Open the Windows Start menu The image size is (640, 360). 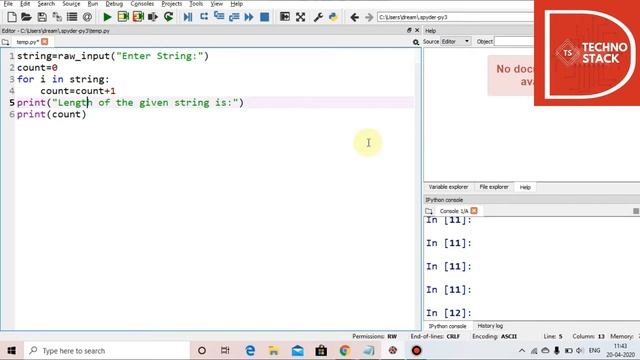coord(11,351)
